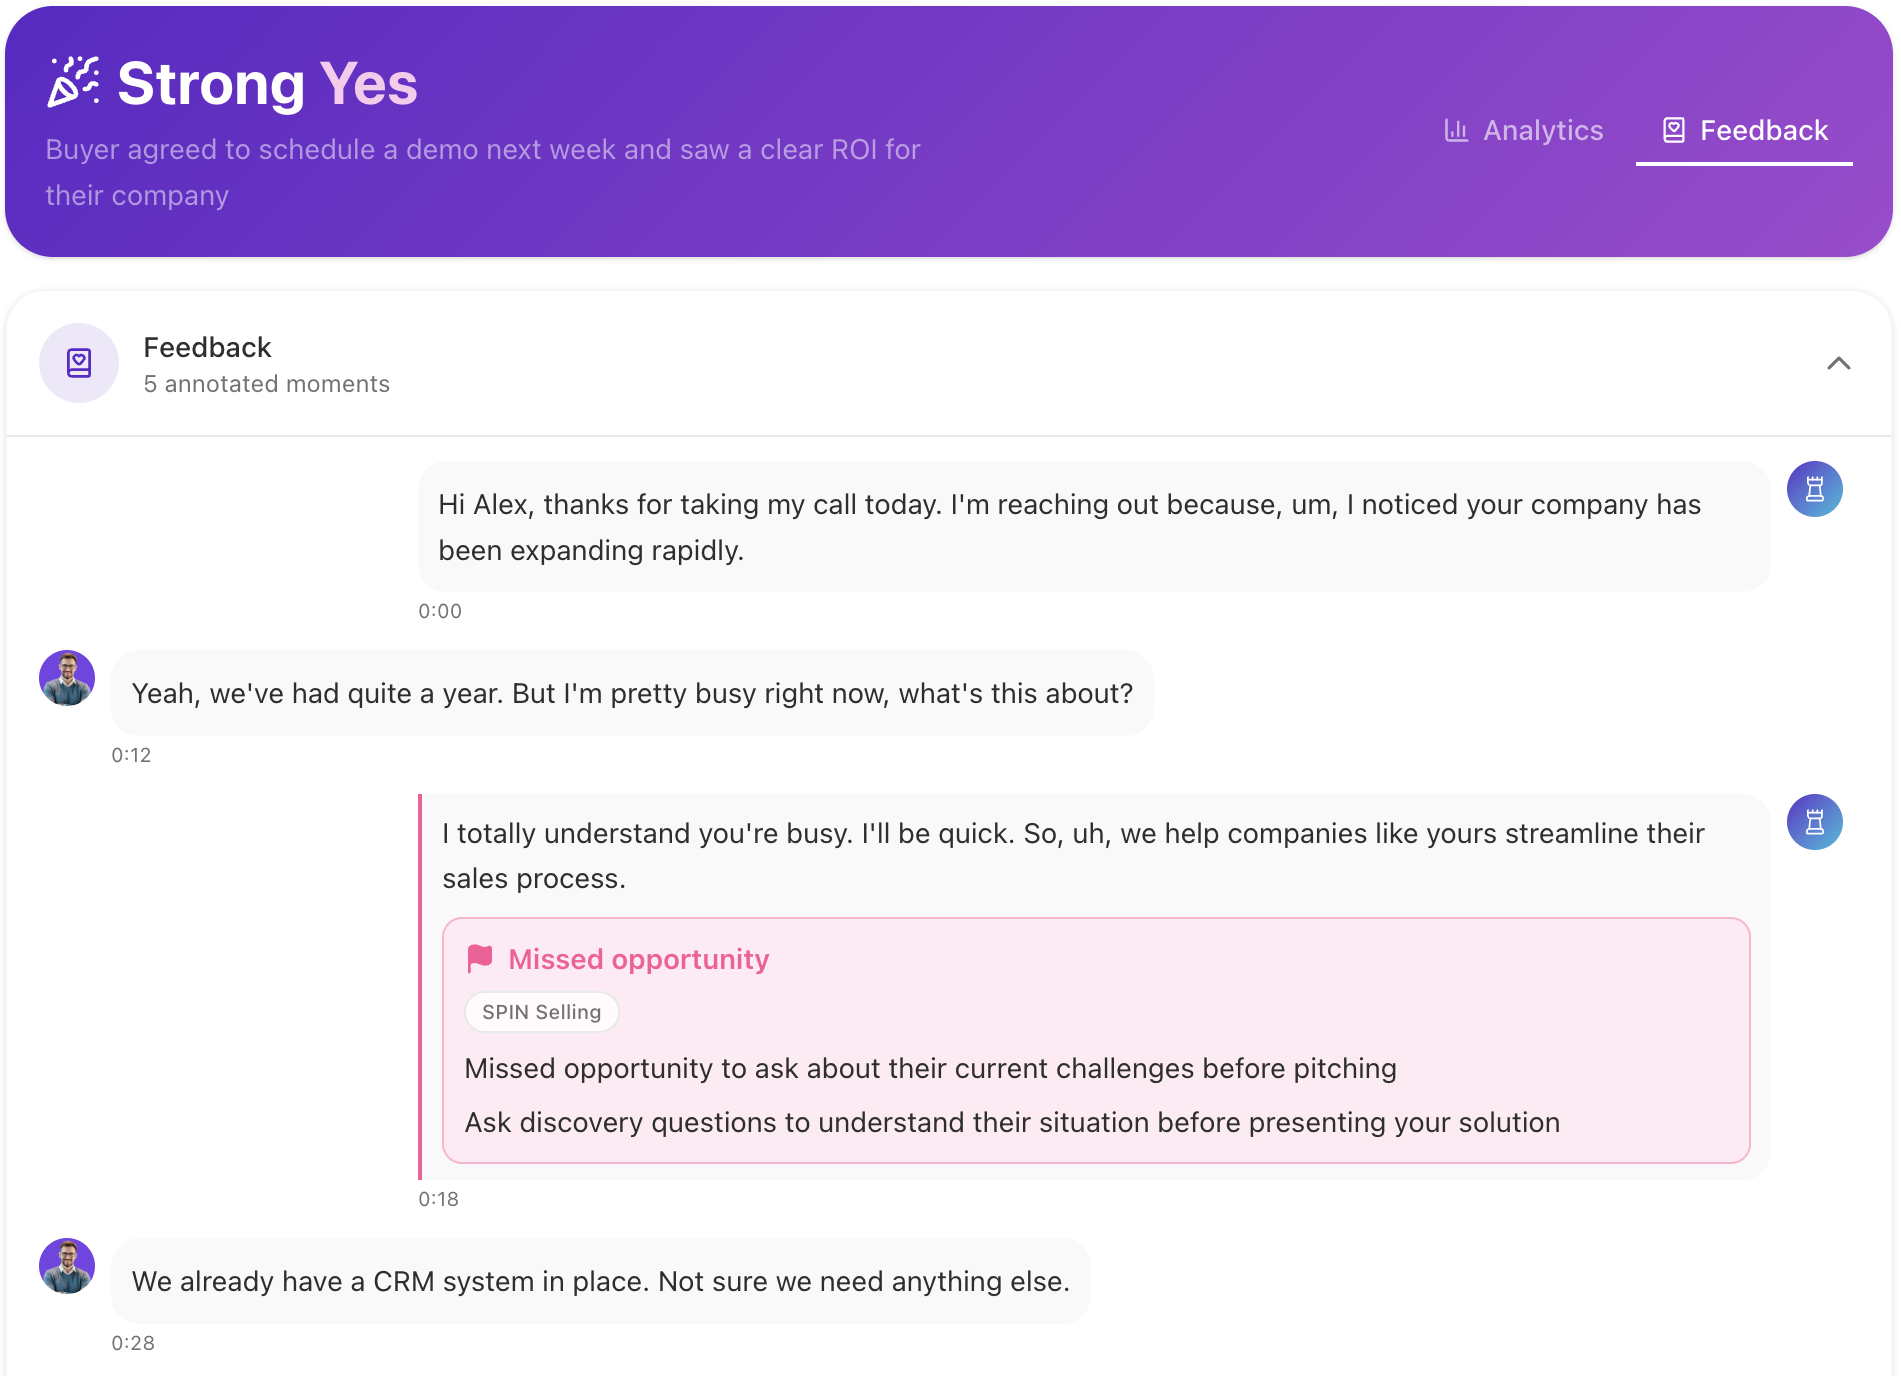Select the buyer's avatar at 0:12

66,678
